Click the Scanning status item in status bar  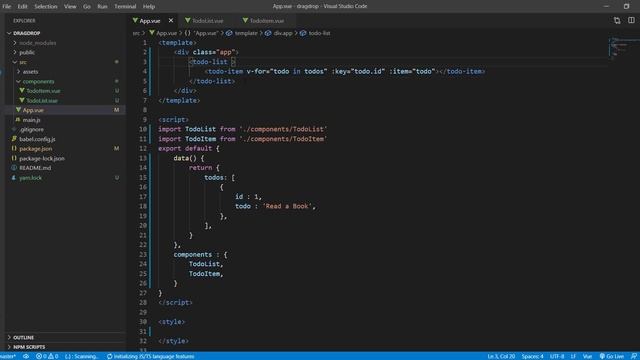click(82, 356)
